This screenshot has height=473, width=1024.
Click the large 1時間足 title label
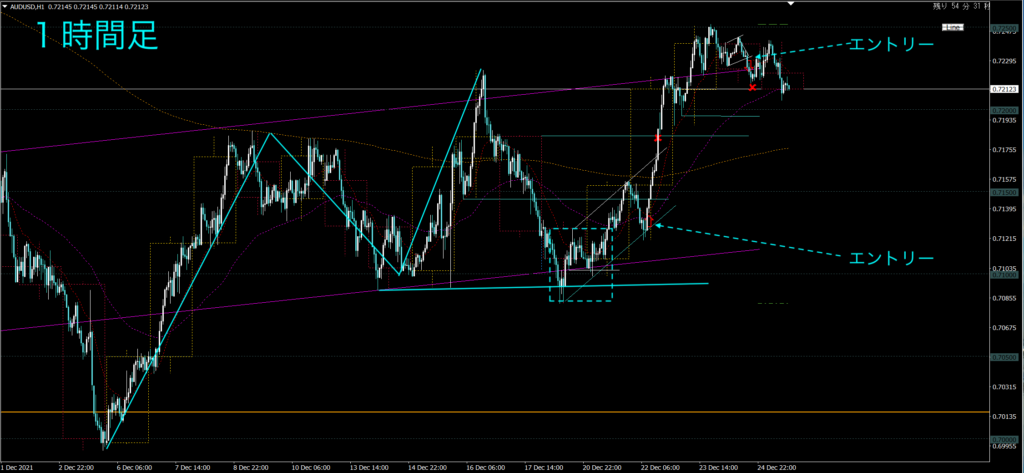click(97, 37)
